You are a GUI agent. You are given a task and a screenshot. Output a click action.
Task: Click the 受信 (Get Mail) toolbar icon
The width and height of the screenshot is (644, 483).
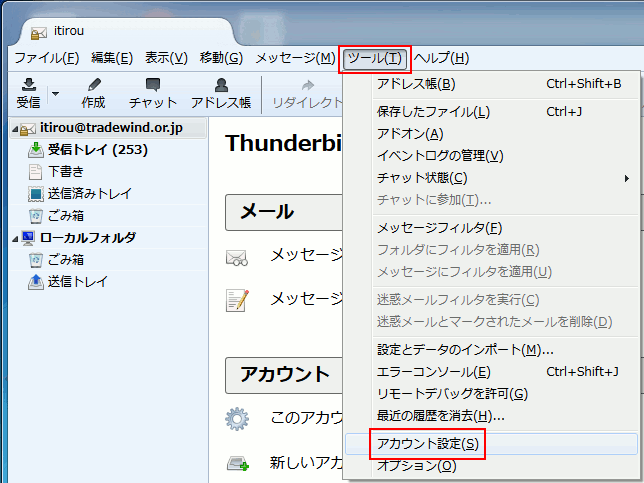[28, 87]
